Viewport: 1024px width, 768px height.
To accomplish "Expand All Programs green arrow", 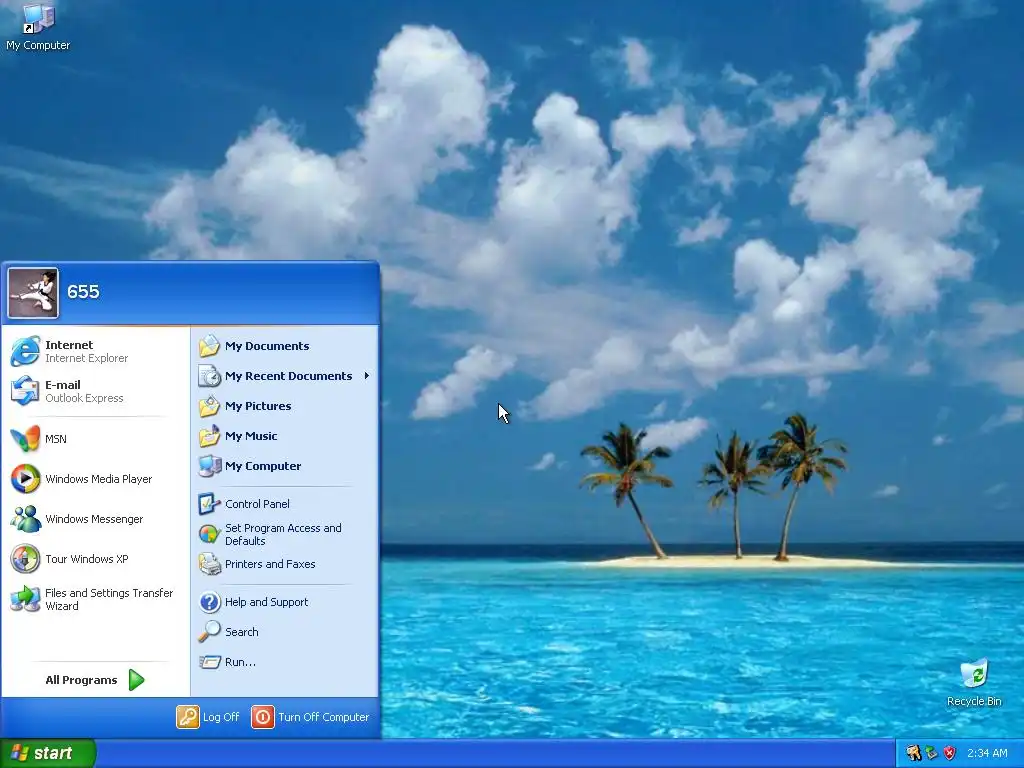I will 136,680.
